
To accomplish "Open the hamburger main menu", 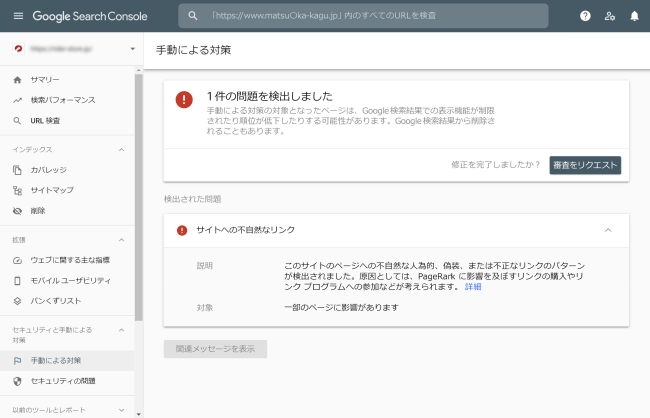I will (x=18, y=16).
